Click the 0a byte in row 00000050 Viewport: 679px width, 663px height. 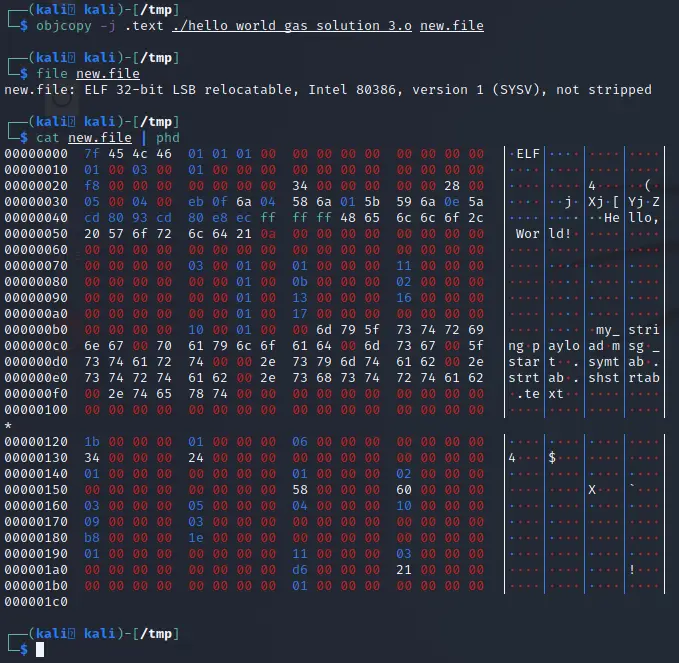[268, 234]
